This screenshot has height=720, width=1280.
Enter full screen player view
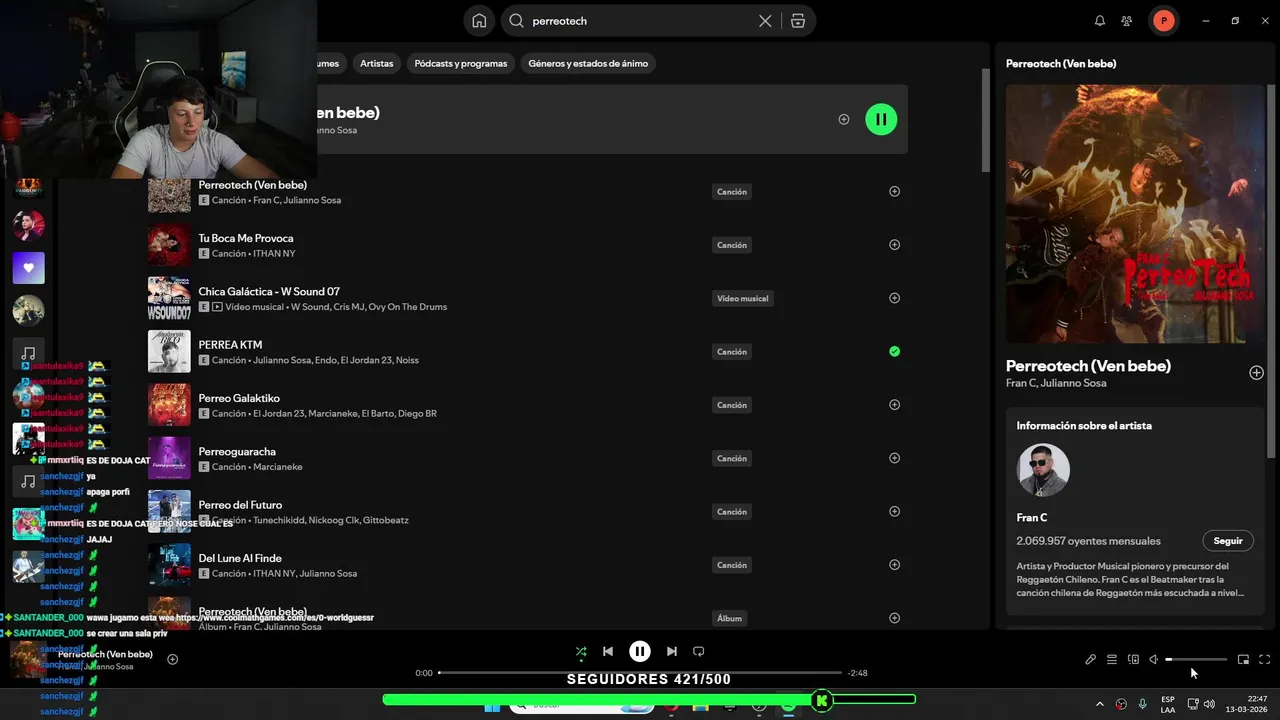[1264, 660]
